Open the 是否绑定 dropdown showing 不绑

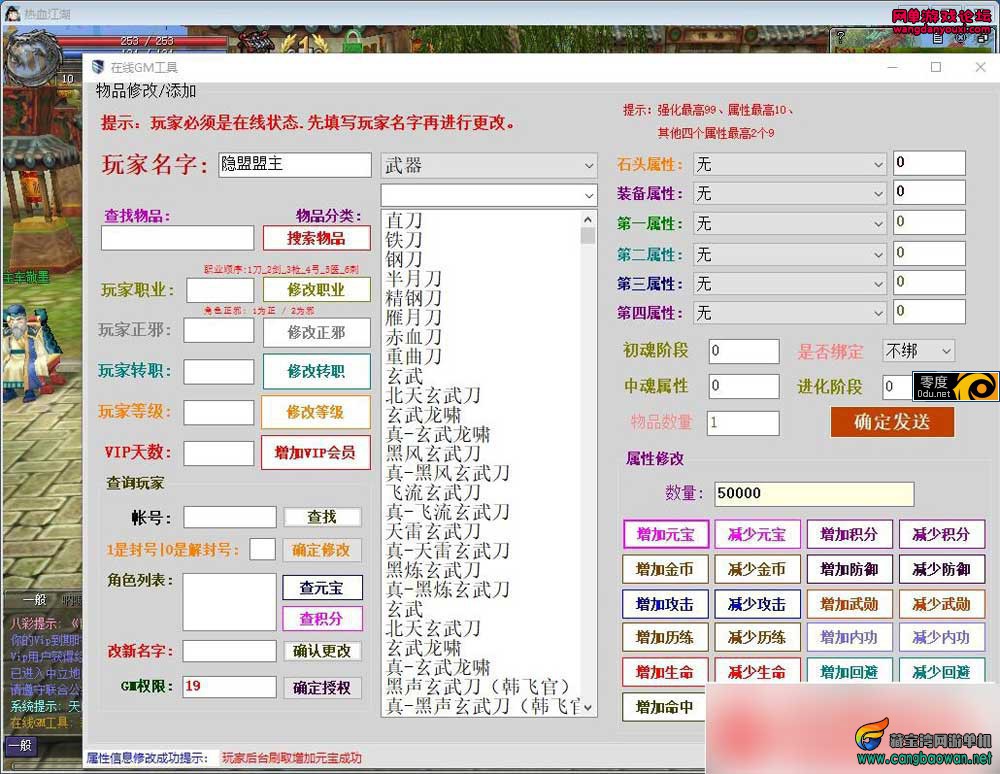(918, 351)
